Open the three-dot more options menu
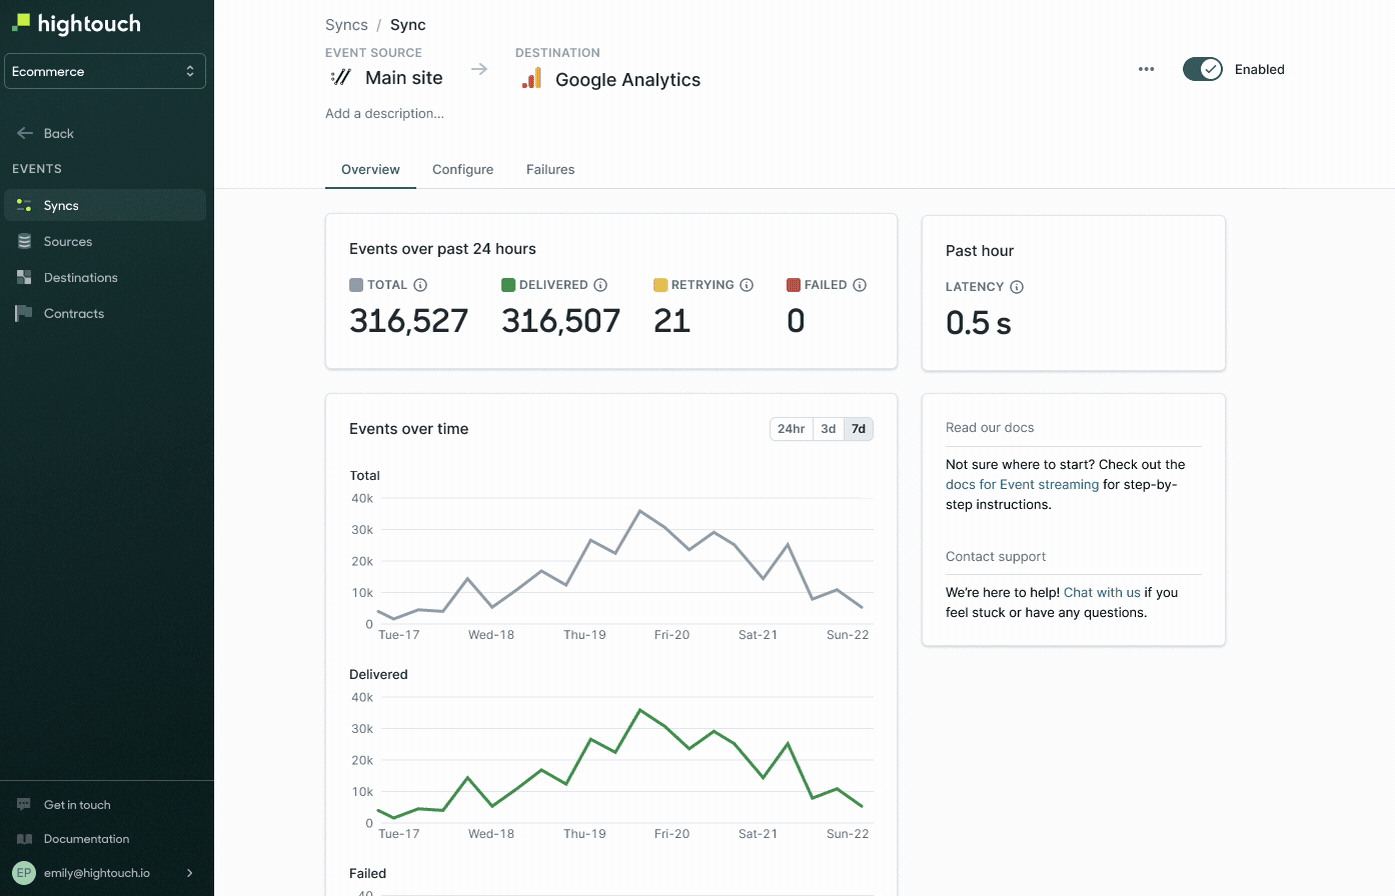 click(x=1146, y=69)
